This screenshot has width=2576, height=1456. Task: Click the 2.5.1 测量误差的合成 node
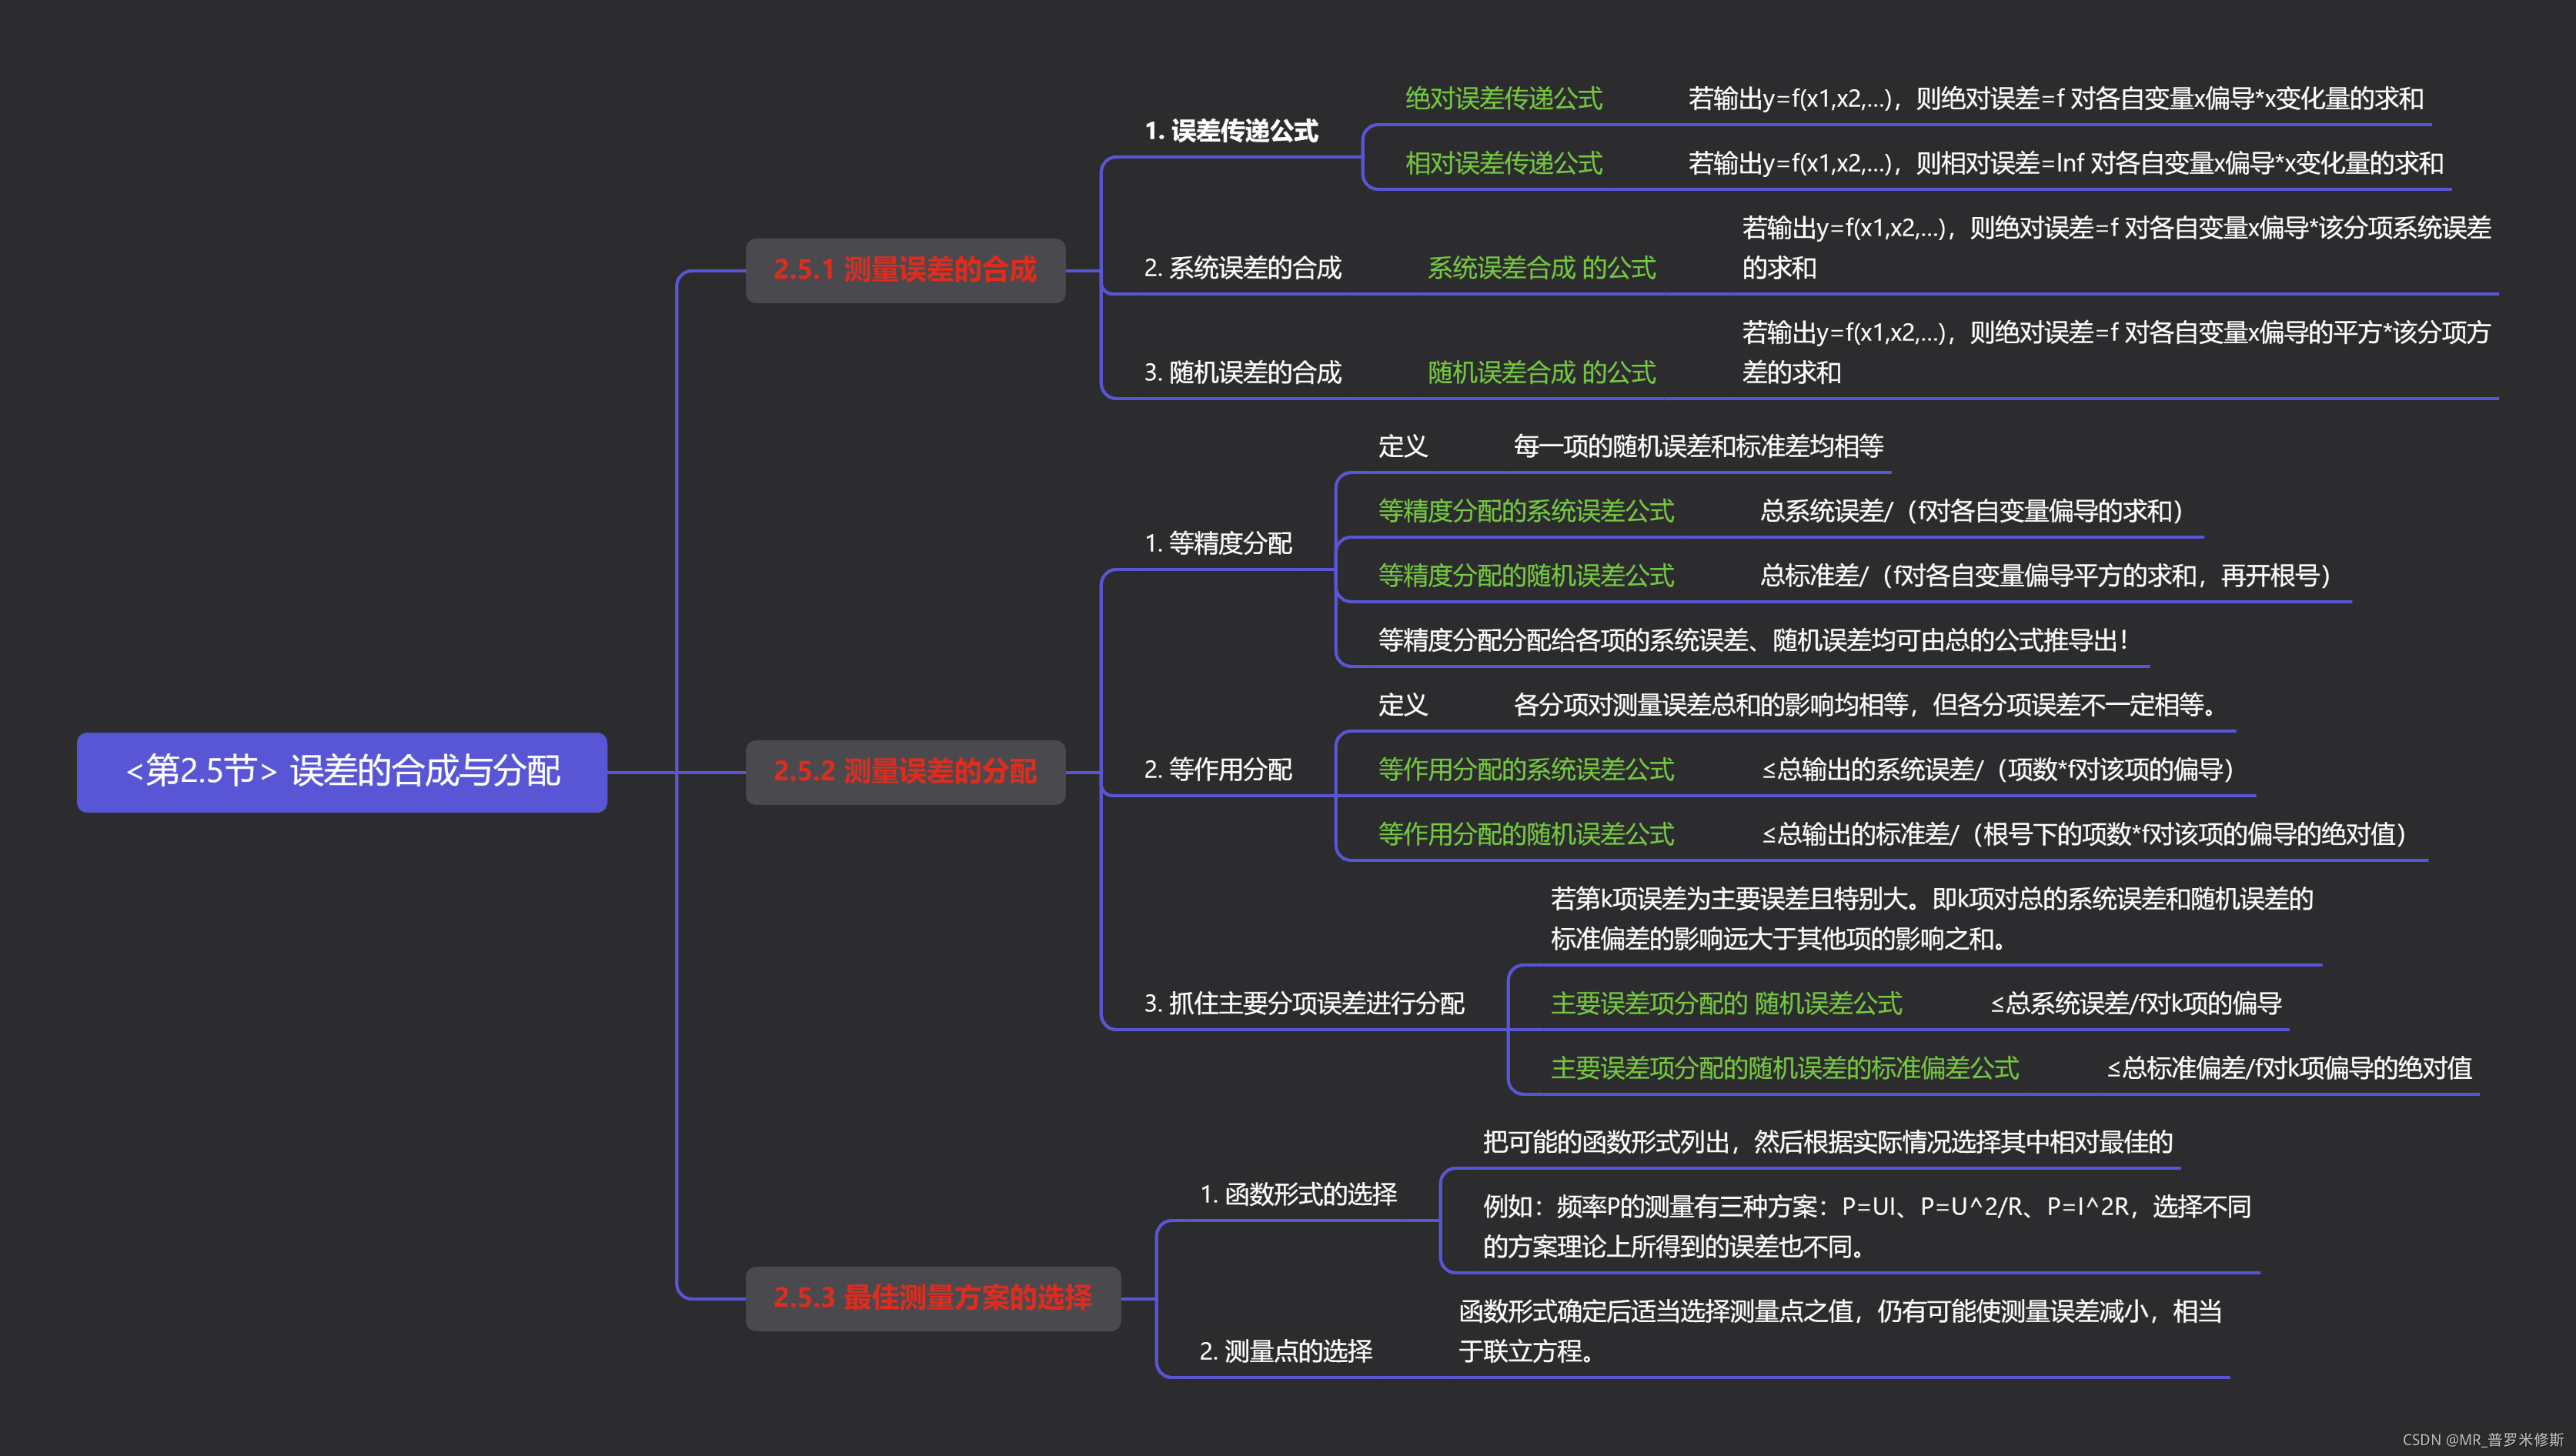[905, 270]
